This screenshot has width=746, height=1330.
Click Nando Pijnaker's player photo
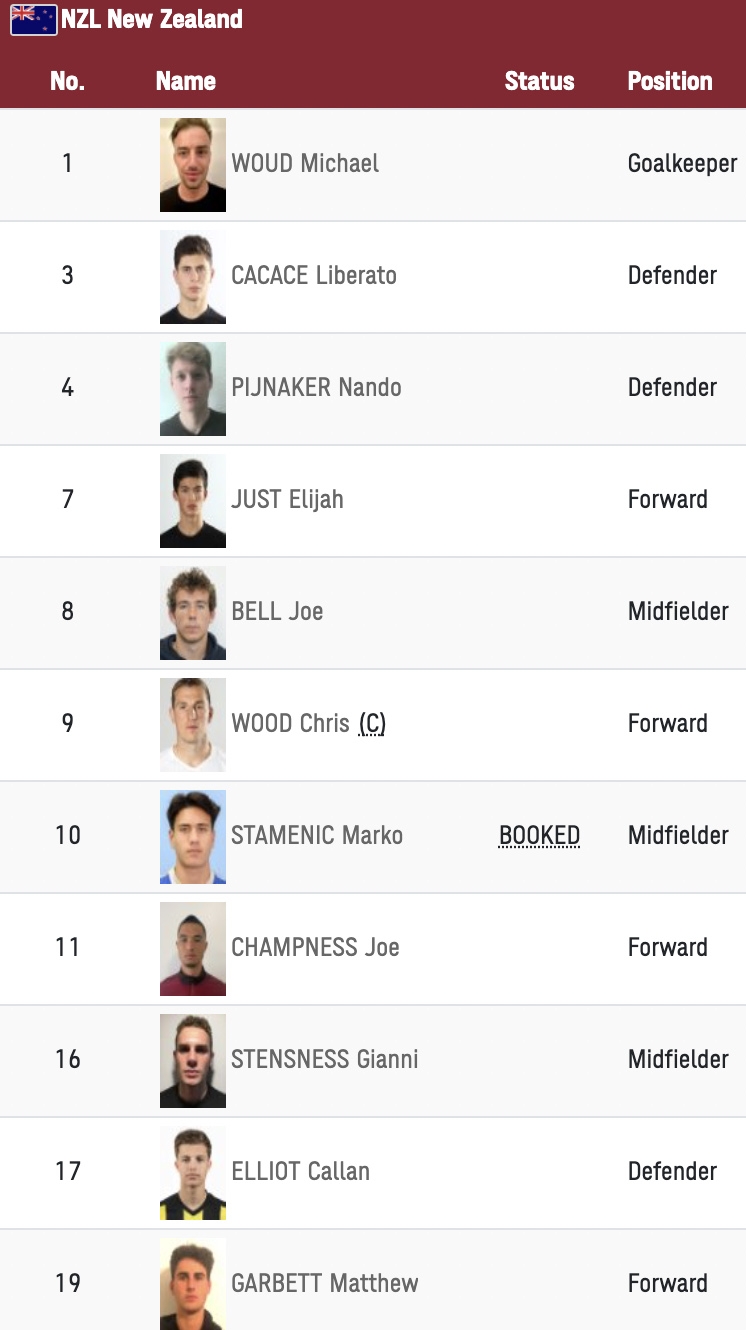click(x=193, y=389)
